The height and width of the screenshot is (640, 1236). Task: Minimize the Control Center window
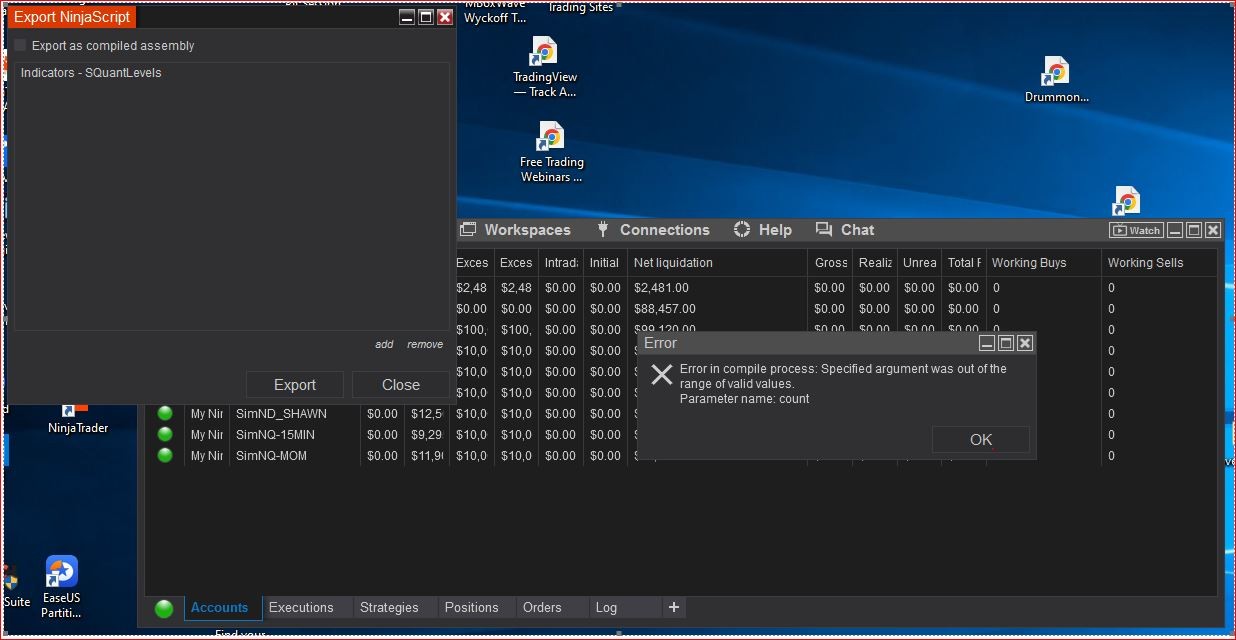[1176, 230]
